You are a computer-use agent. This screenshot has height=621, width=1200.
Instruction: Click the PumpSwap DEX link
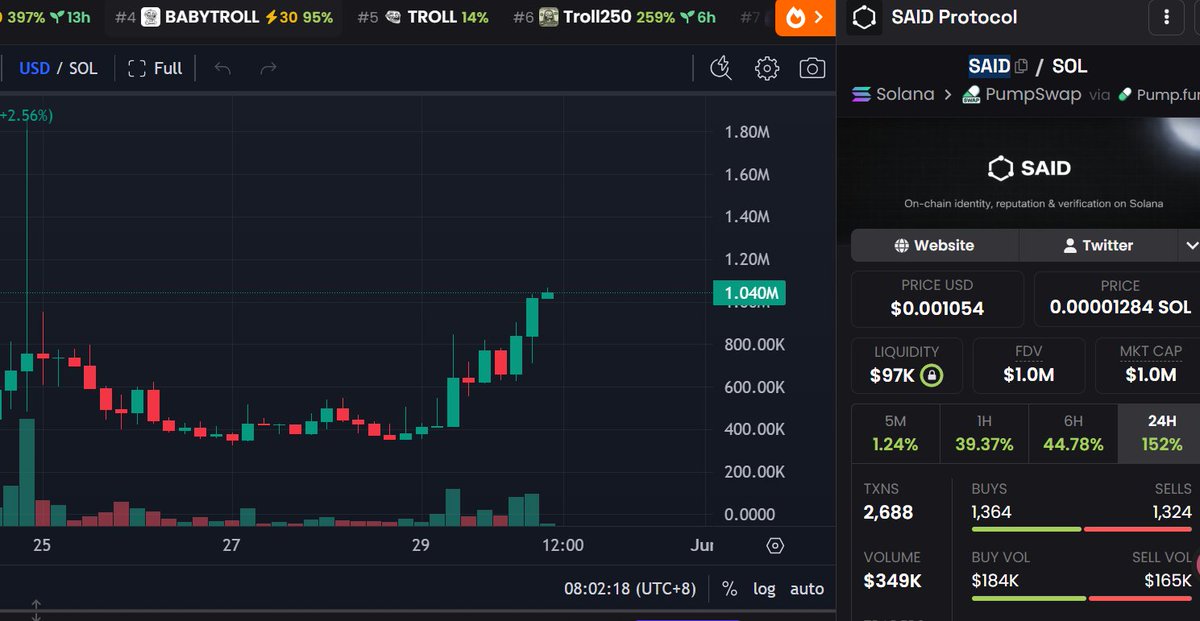(x=1021, y=95)
